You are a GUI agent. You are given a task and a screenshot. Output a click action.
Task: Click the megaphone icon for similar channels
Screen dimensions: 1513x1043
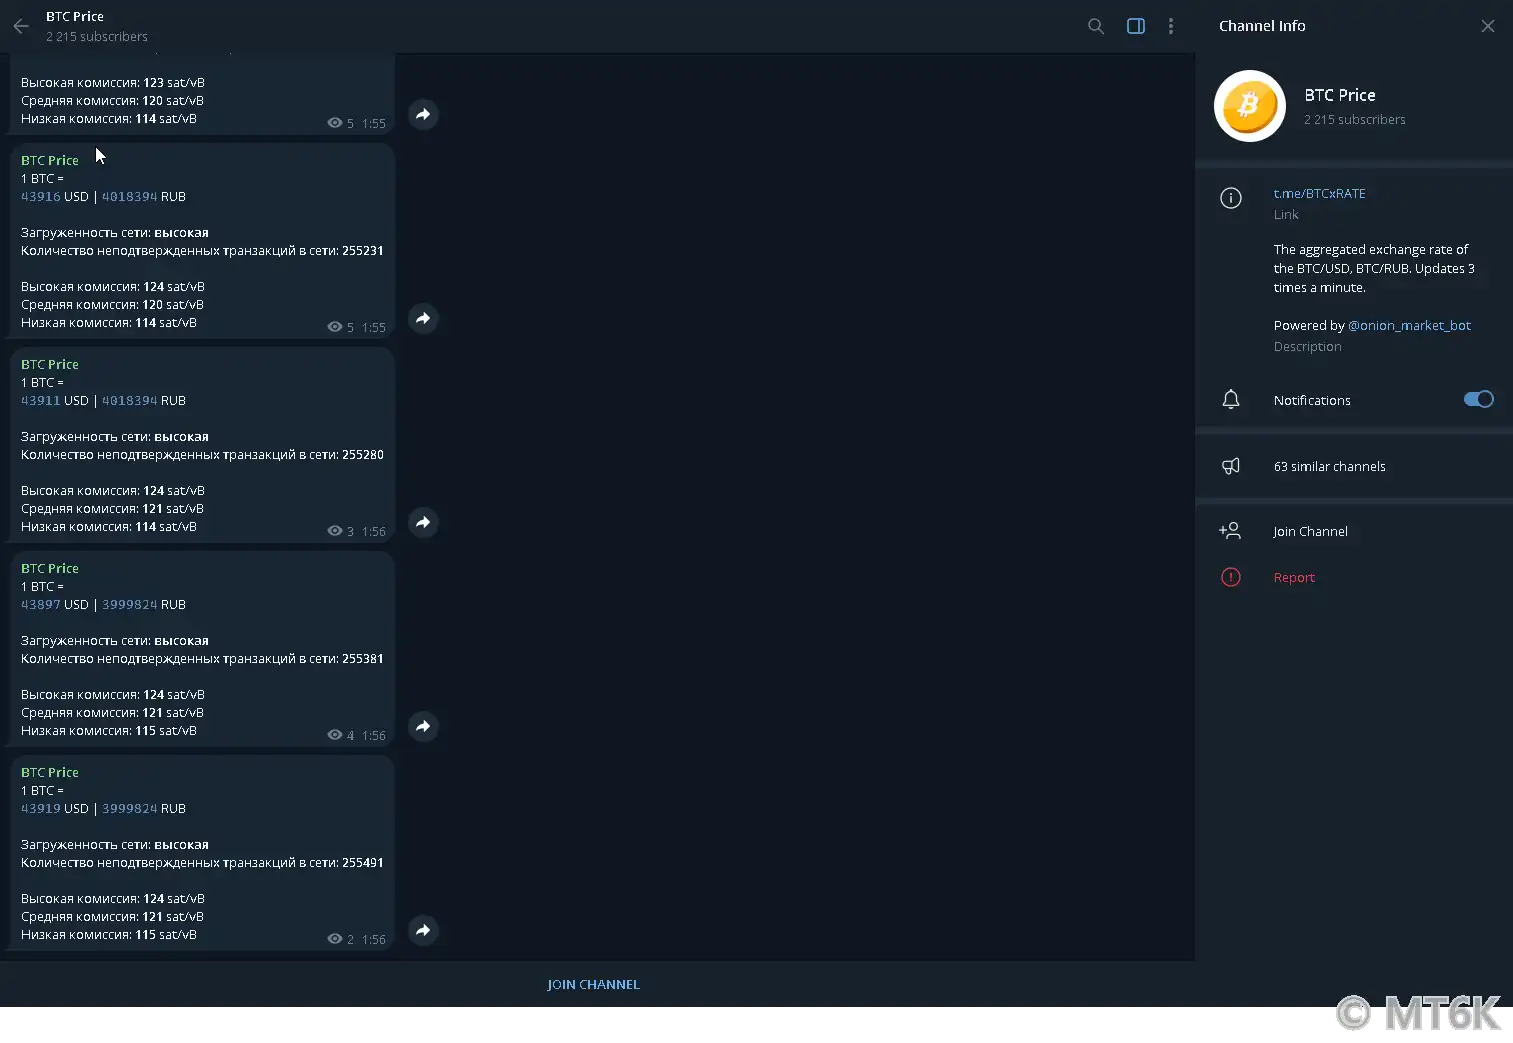point(1231,466)
